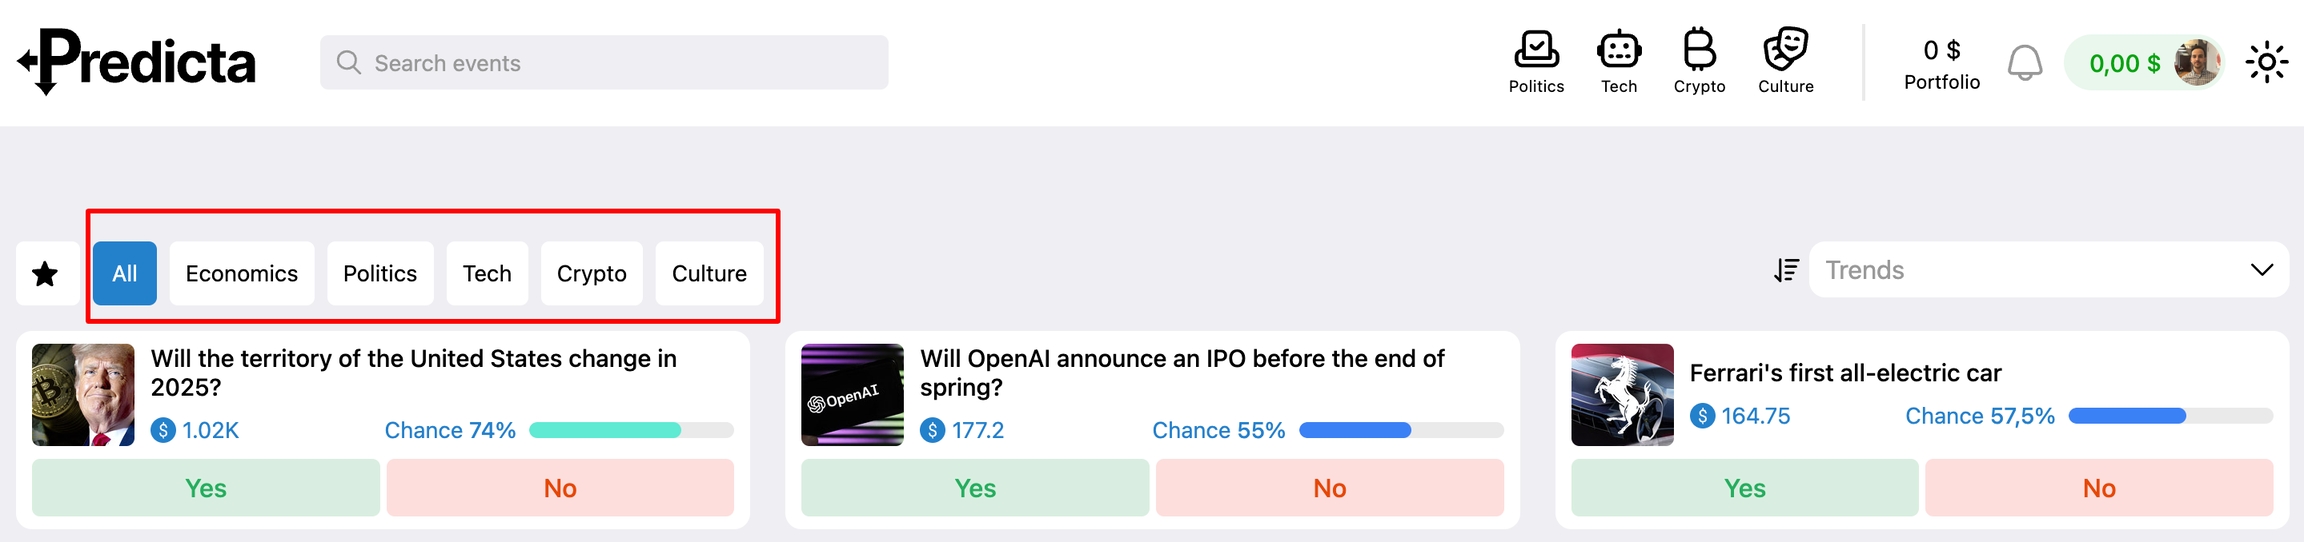This screenshot has width=2304, height=542.
Task: Toggle the favorites star filter
Action: [46, 273]
